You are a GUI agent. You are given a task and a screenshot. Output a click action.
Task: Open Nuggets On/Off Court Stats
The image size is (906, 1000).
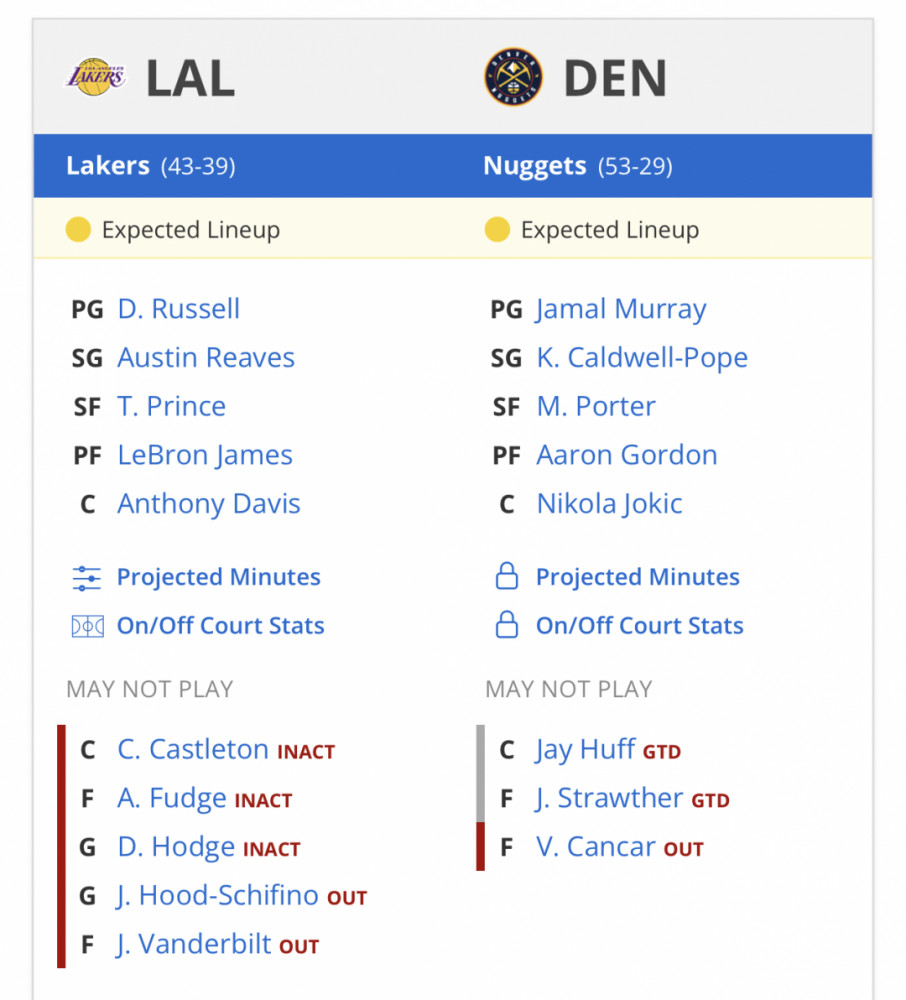[x=639, y=626]
